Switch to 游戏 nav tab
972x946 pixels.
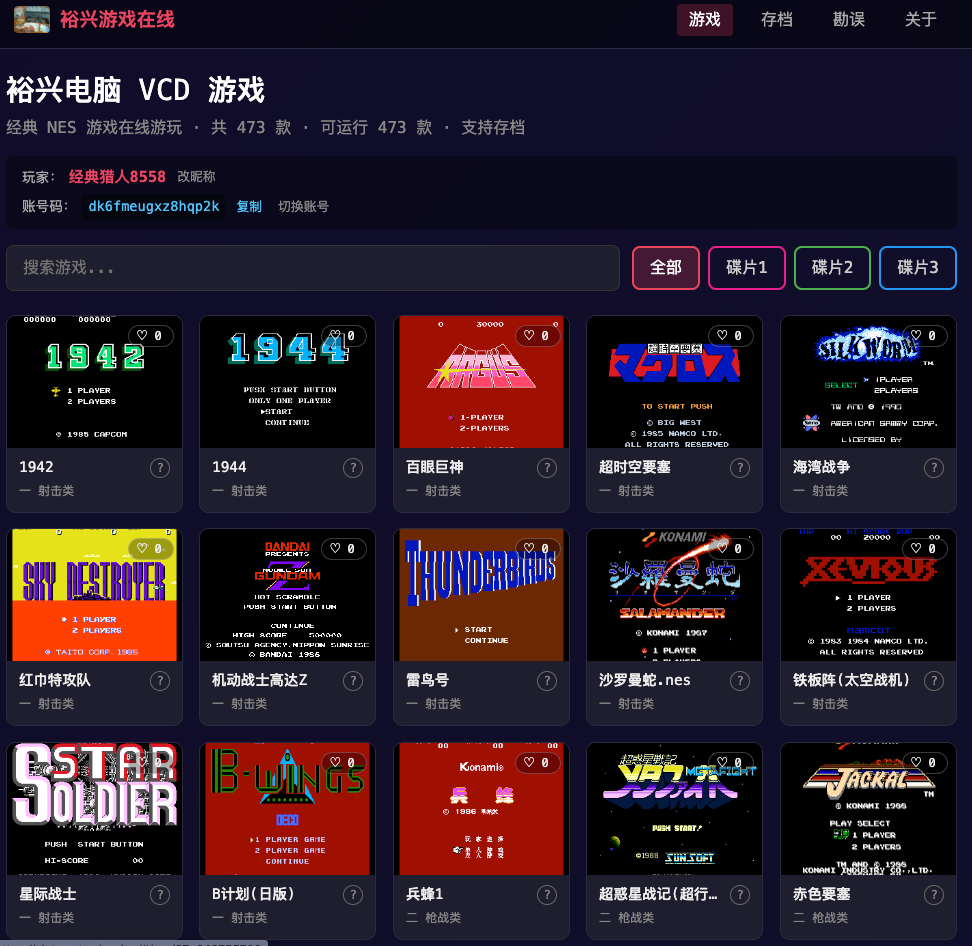point(705,20)
